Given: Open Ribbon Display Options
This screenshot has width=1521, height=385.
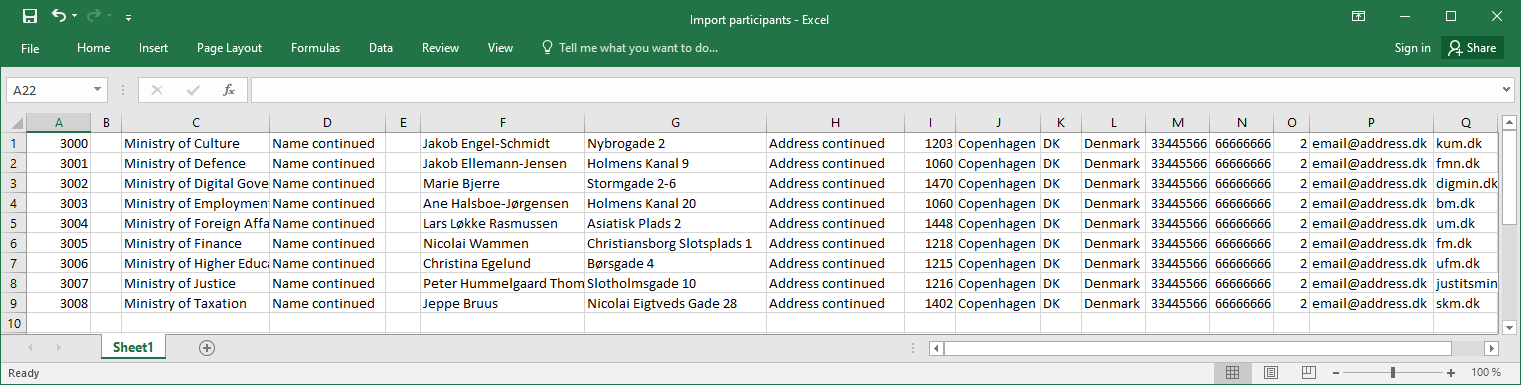Looking at the screenshot, I should point(1358,16).
